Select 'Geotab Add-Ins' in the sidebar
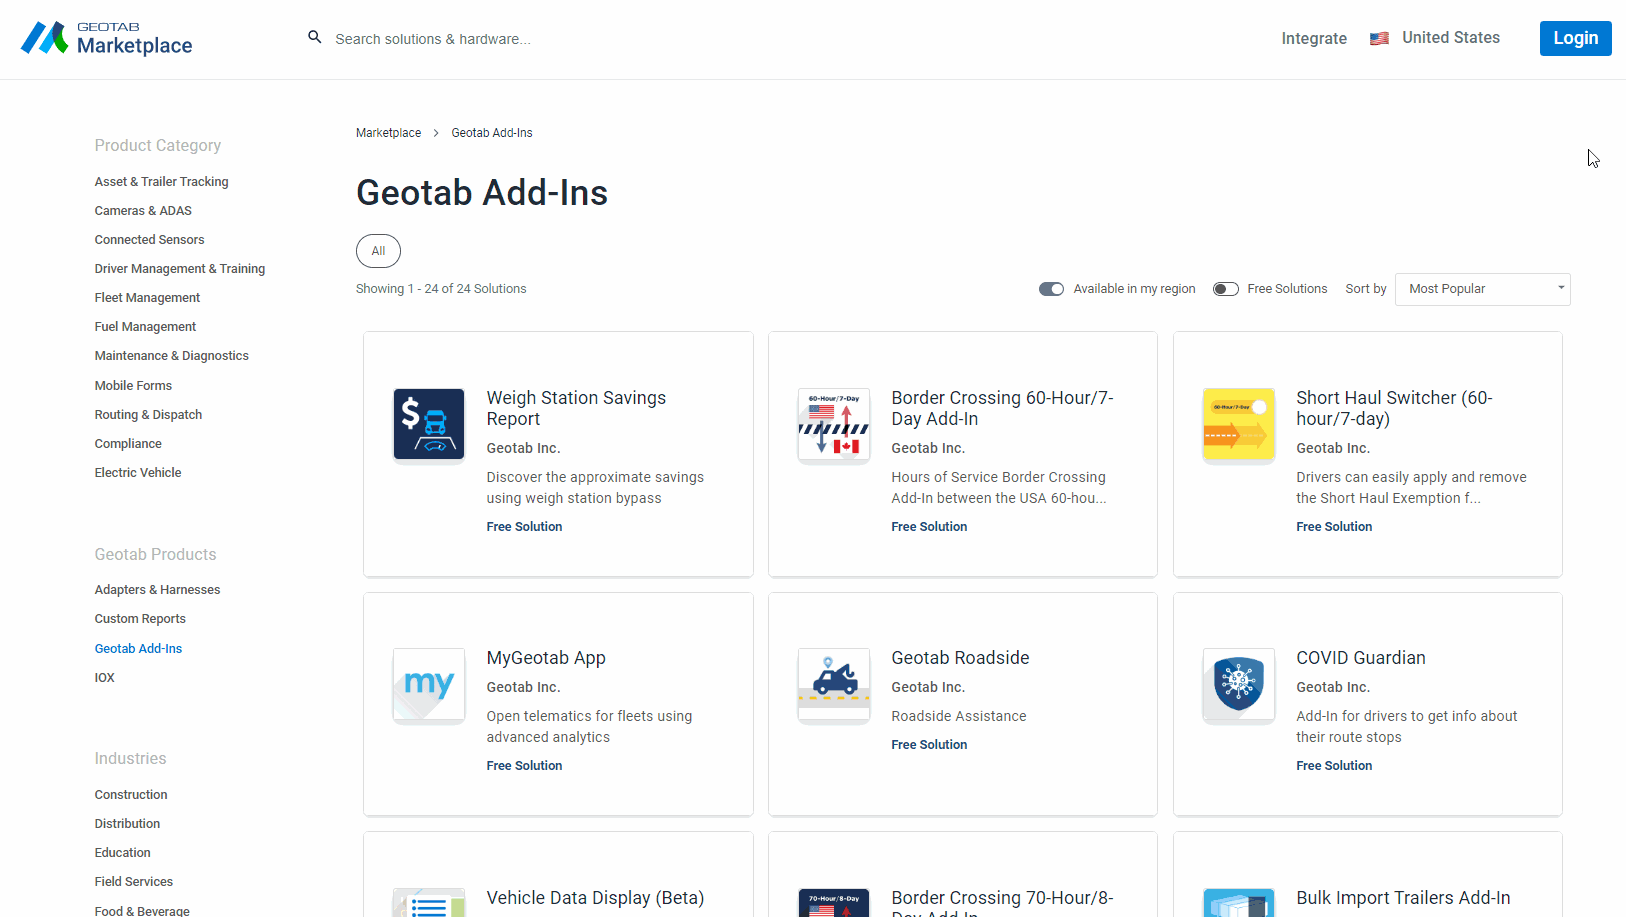Viewport: 1626px width, 917px height. coord(138,648)
